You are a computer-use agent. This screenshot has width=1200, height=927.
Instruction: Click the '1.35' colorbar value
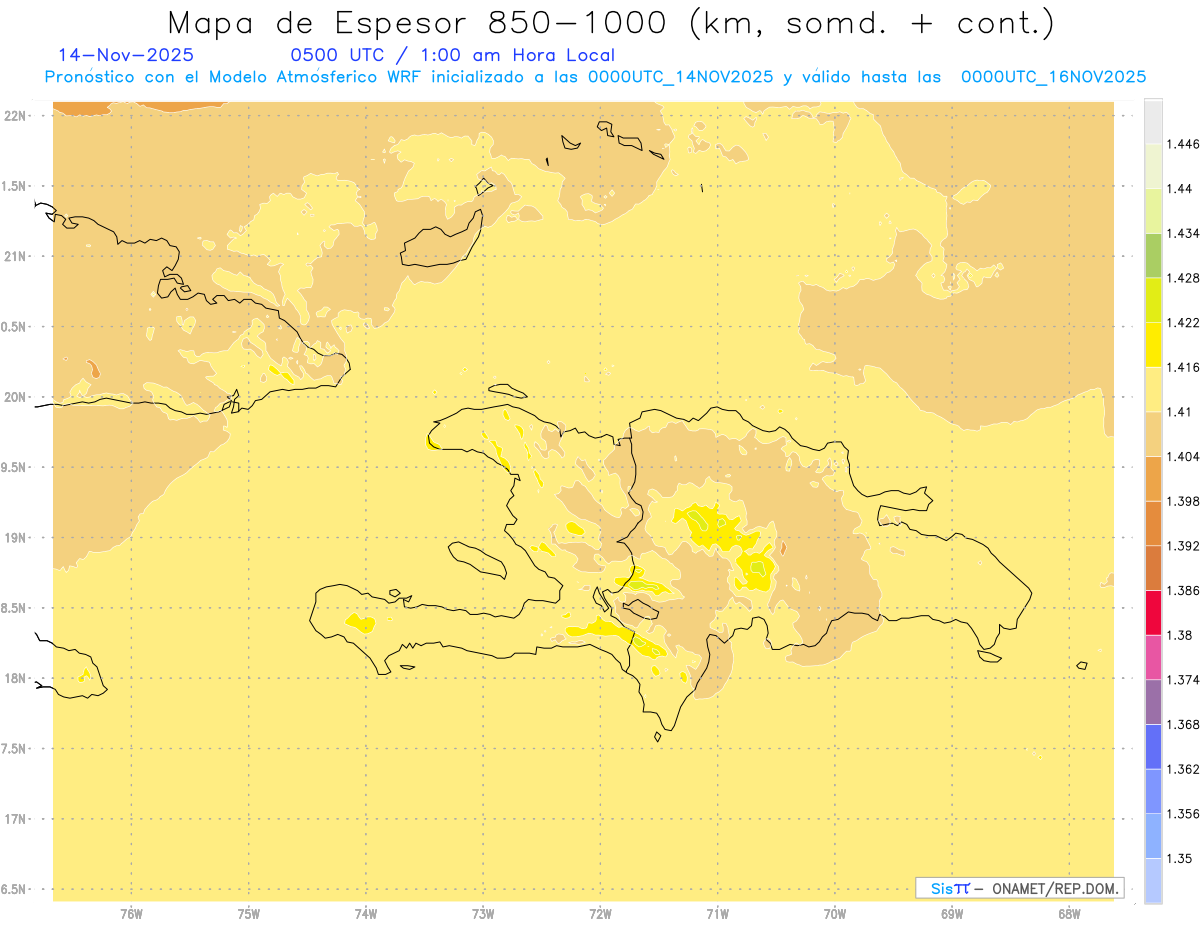1179,858
